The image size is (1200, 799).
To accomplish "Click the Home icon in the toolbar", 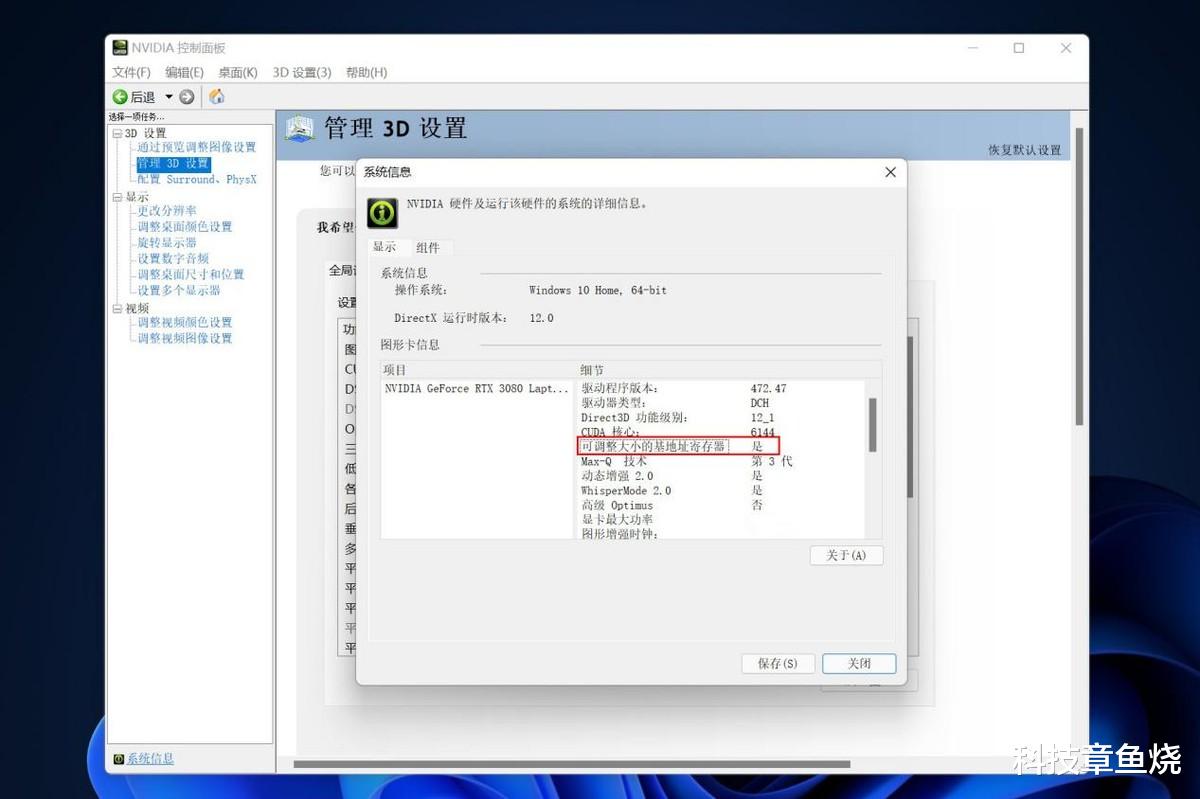I will [x=217, y=96].
